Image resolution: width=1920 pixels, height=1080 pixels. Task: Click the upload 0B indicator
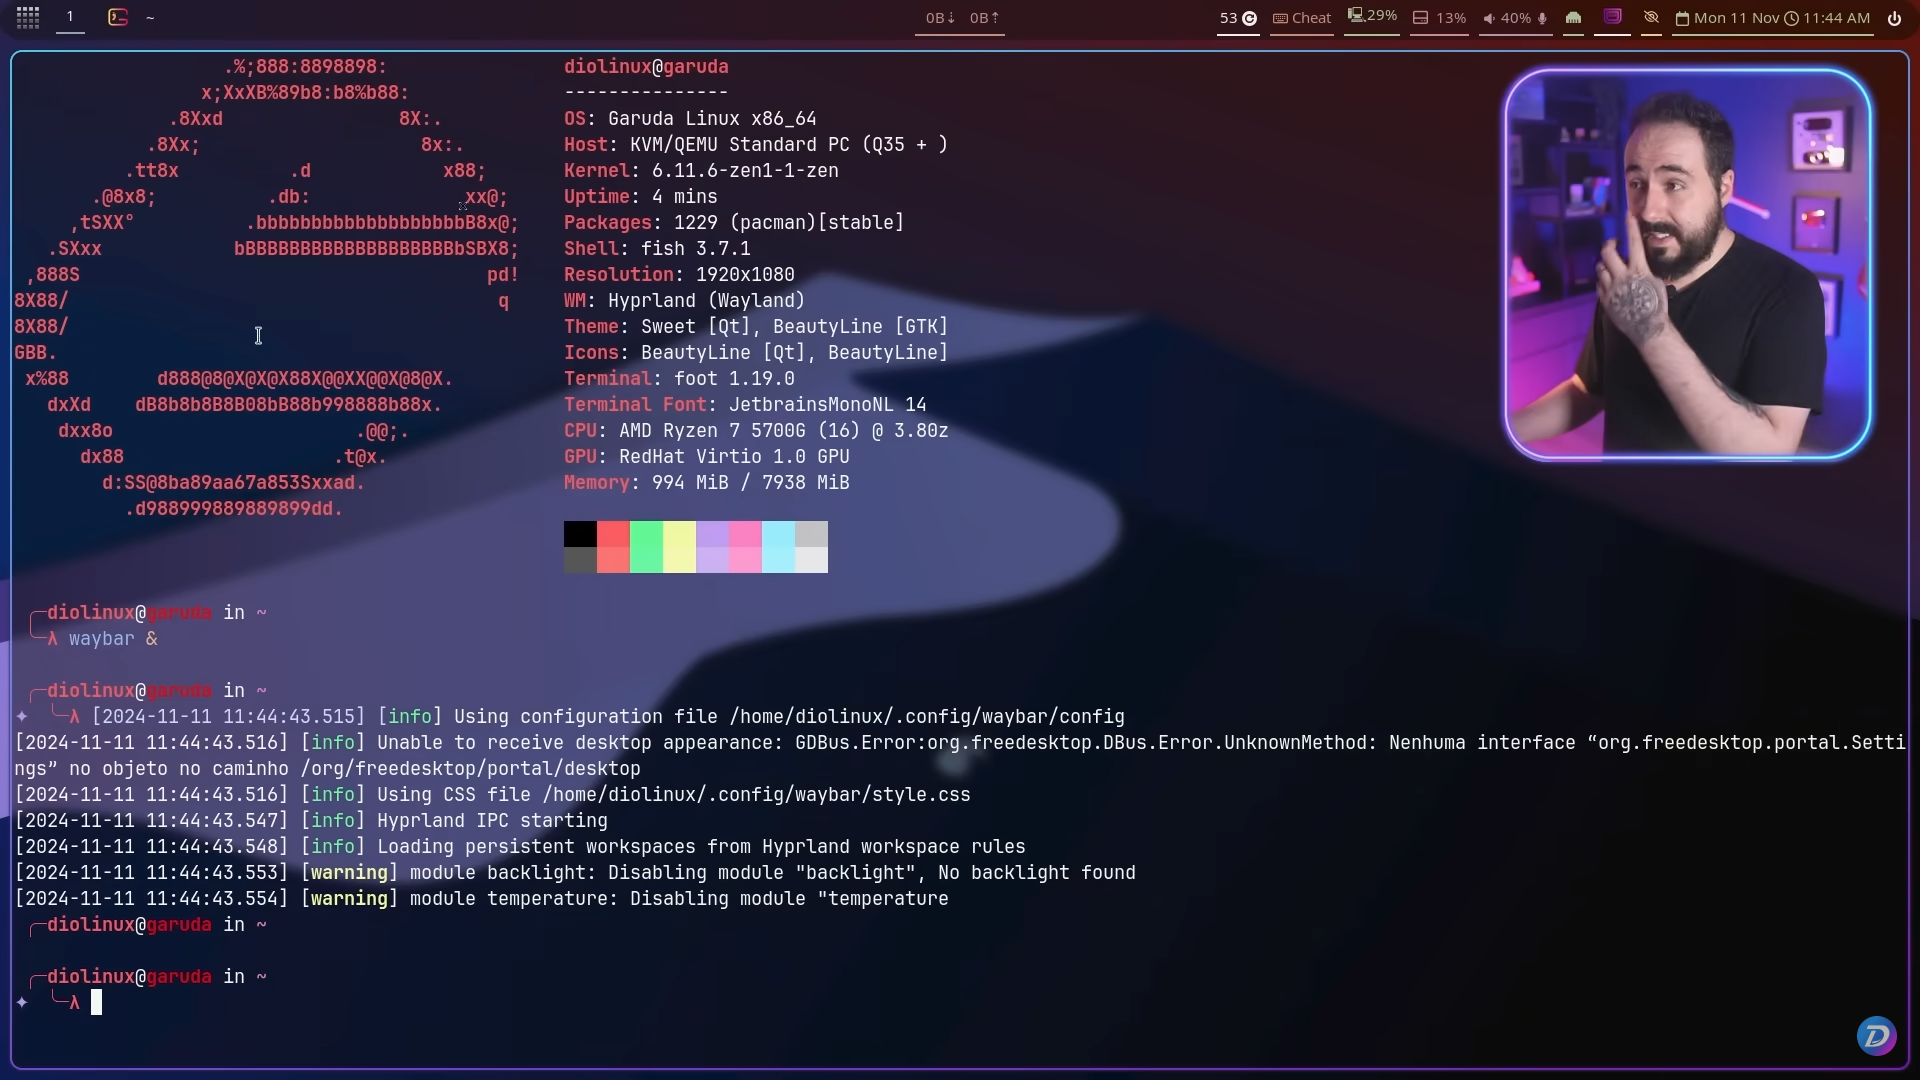tap(985, 17)
